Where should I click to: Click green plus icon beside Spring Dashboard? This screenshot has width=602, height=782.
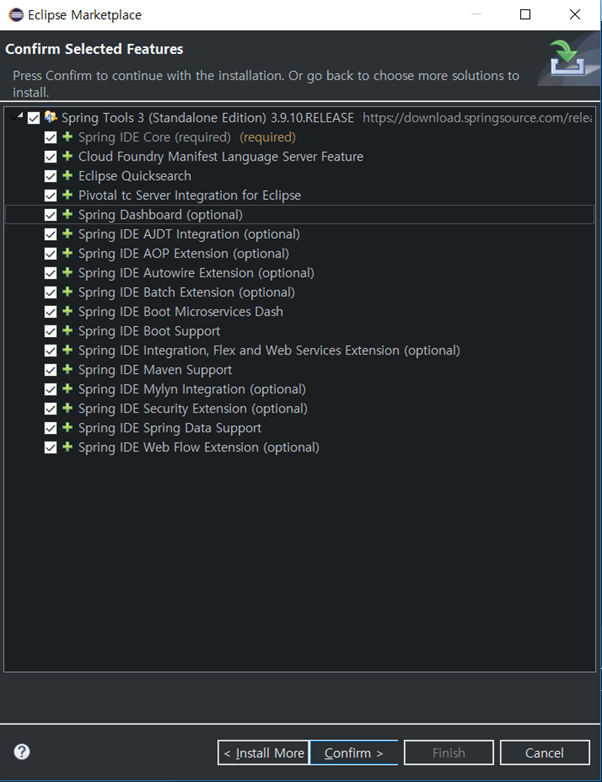pos(67,214)
